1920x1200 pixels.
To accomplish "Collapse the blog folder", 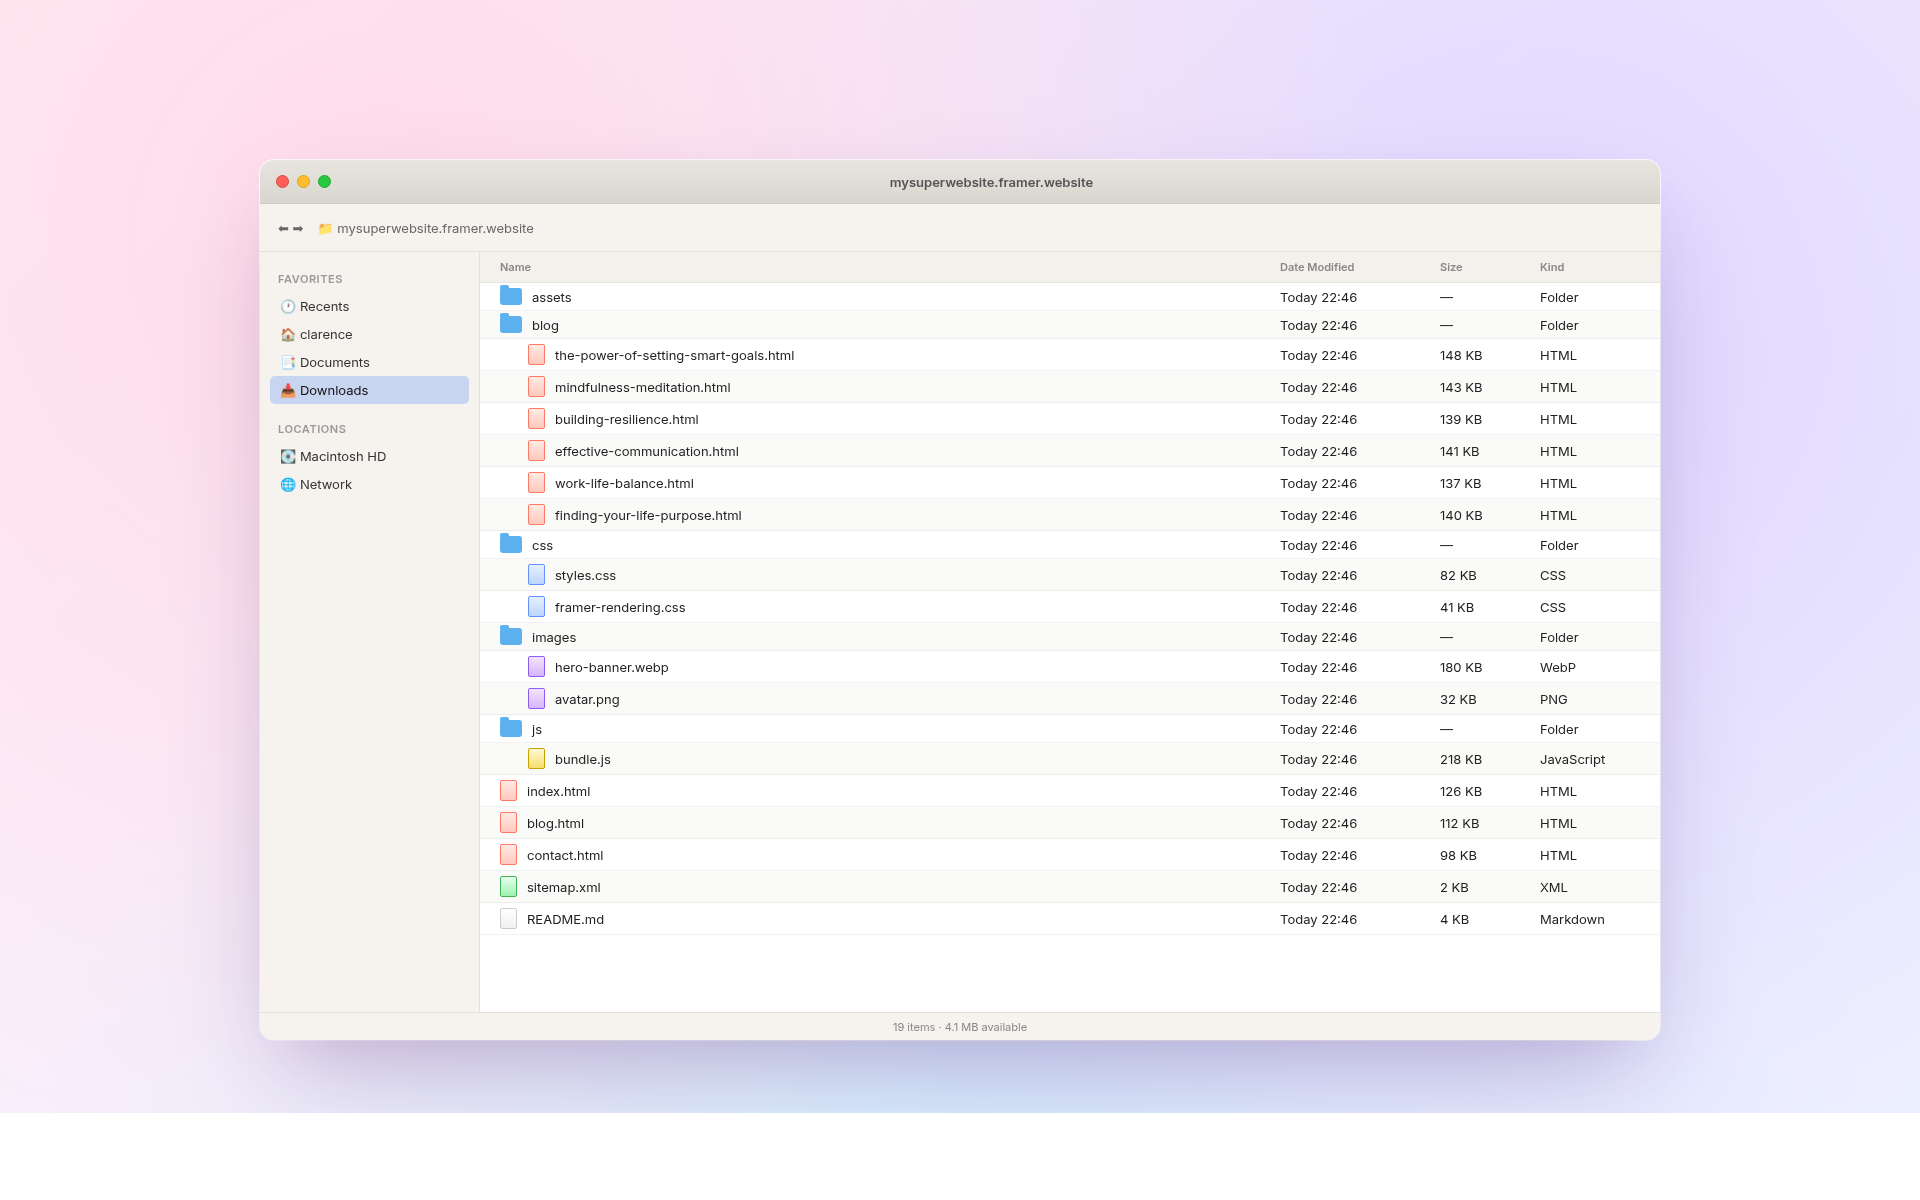I will pos(511,325).
